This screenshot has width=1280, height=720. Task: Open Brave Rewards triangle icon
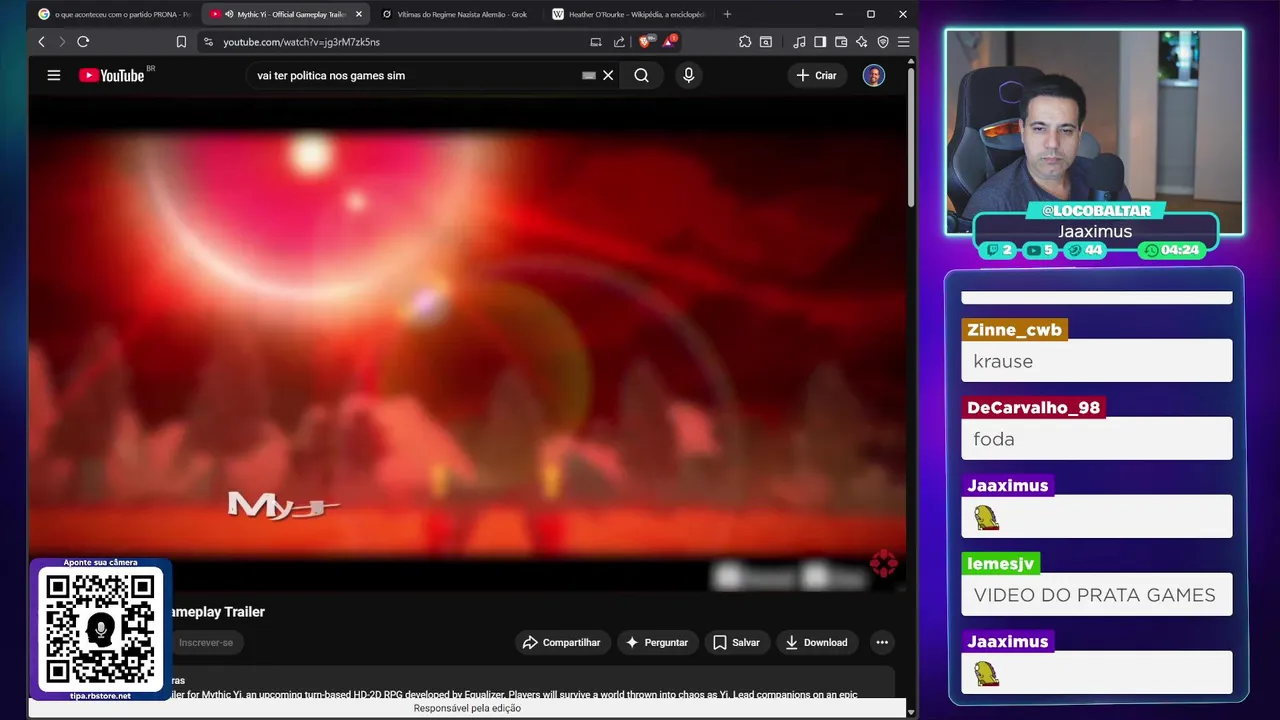[x=669, y=42]
